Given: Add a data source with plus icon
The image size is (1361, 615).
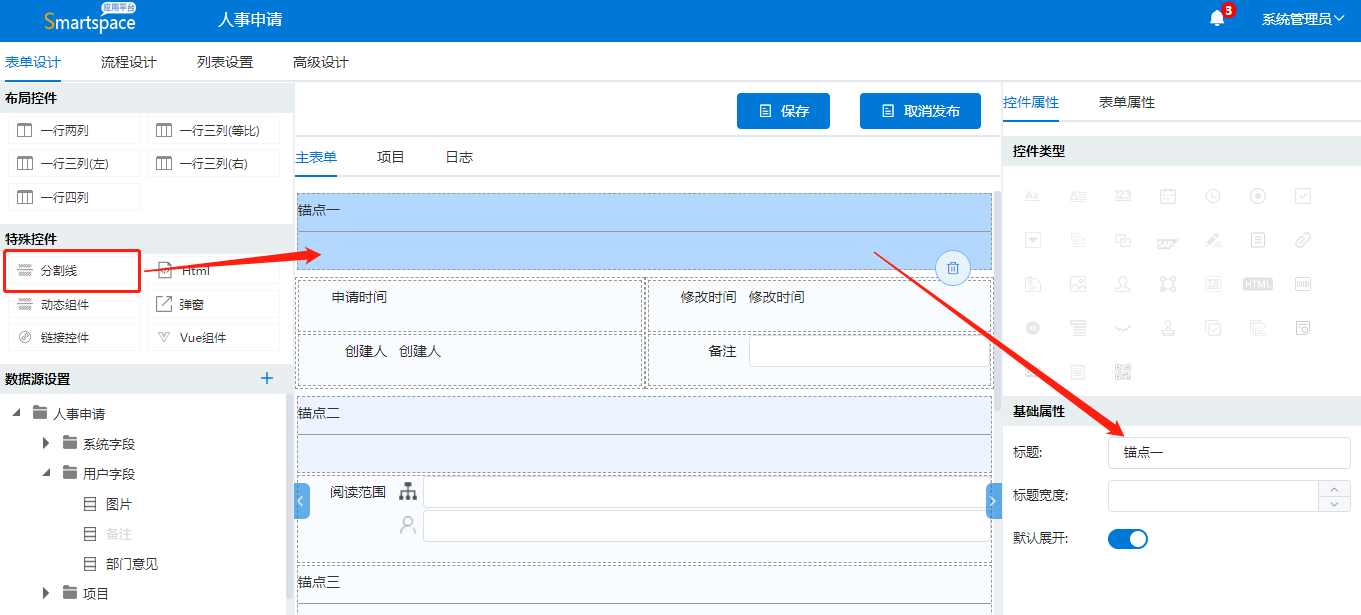Looking at the screenshot, I should (x=267, y=378).
